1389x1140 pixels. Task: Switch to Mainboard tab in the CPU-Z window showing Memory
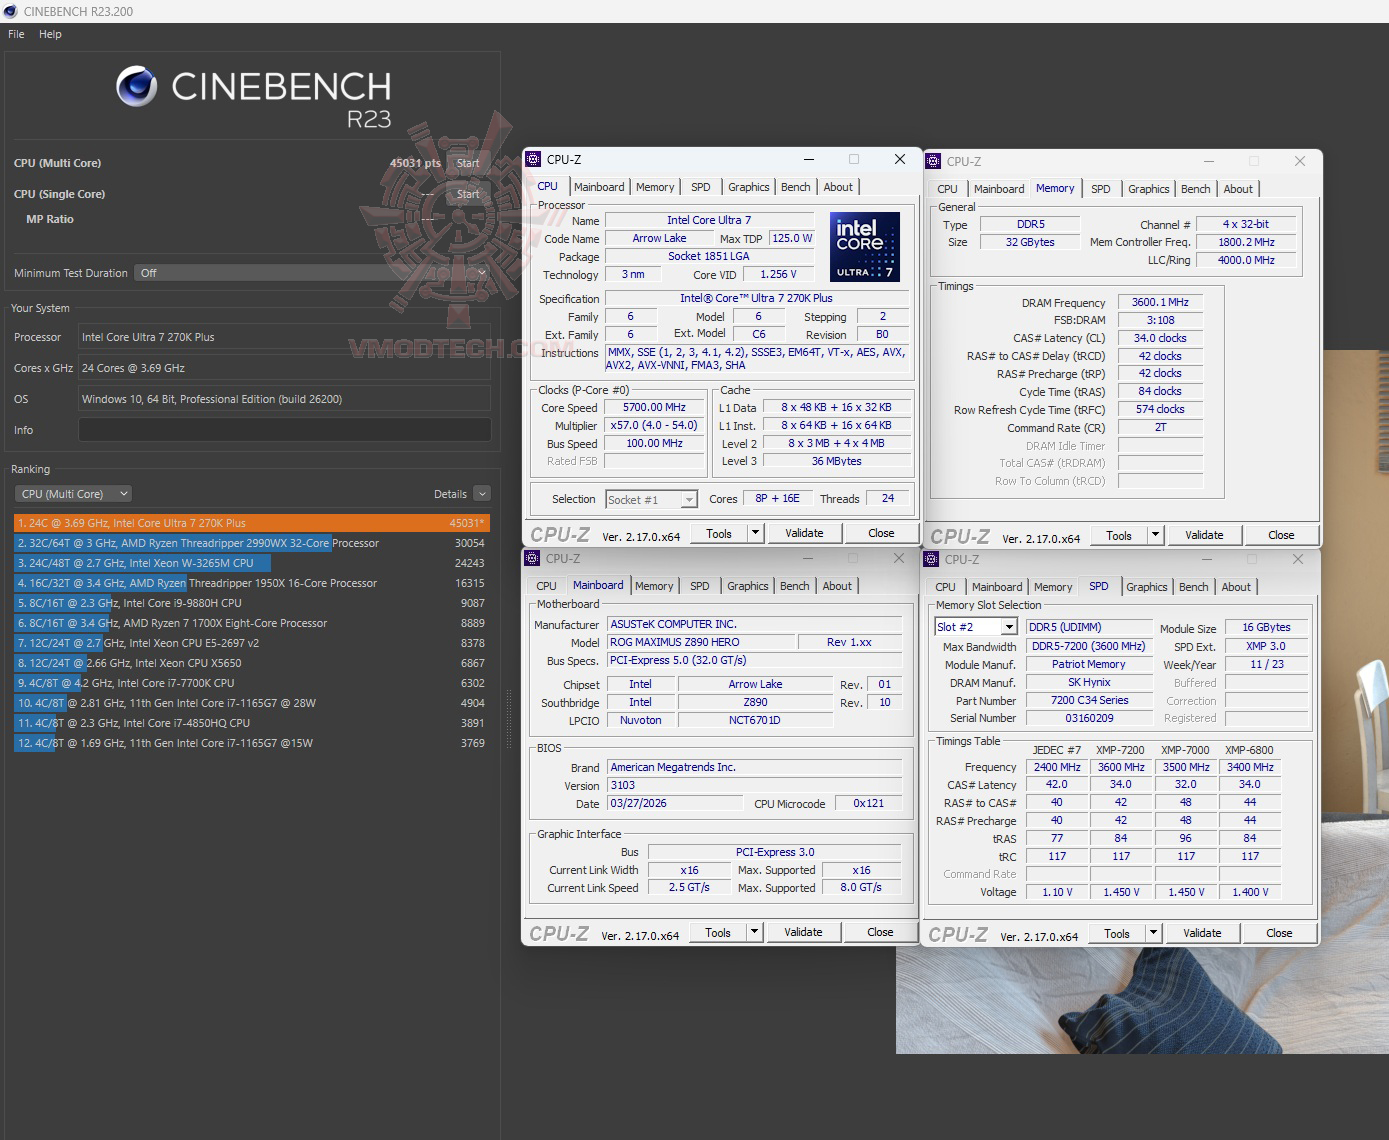999,189
